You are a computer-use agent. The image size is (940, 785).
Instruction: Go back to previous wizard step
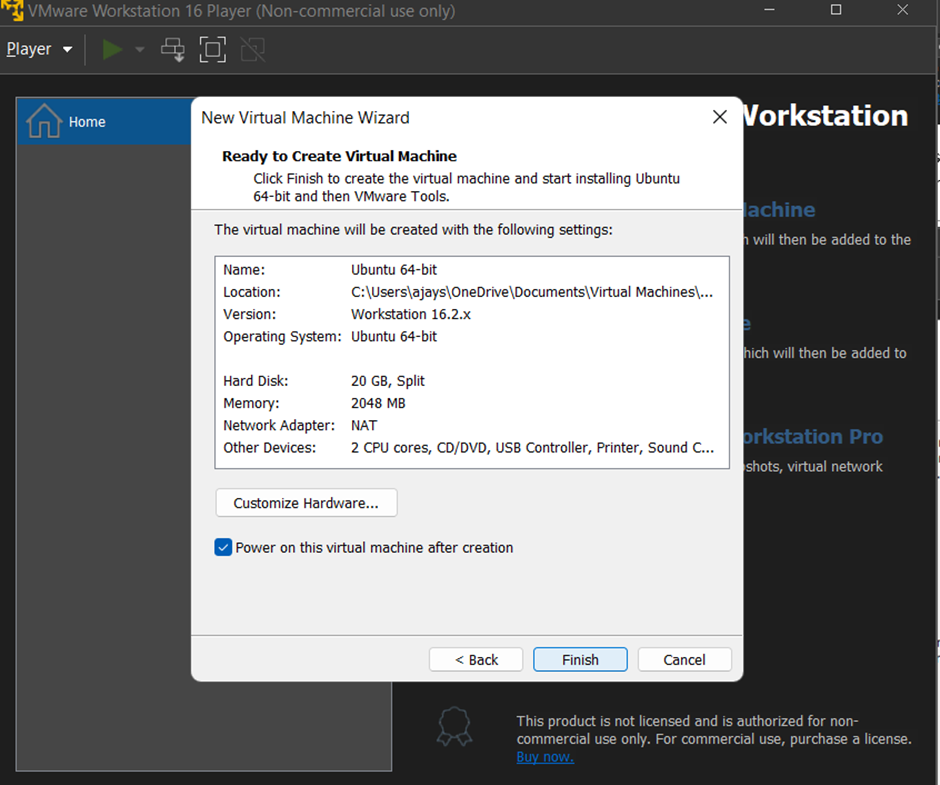tap(476, 660)
